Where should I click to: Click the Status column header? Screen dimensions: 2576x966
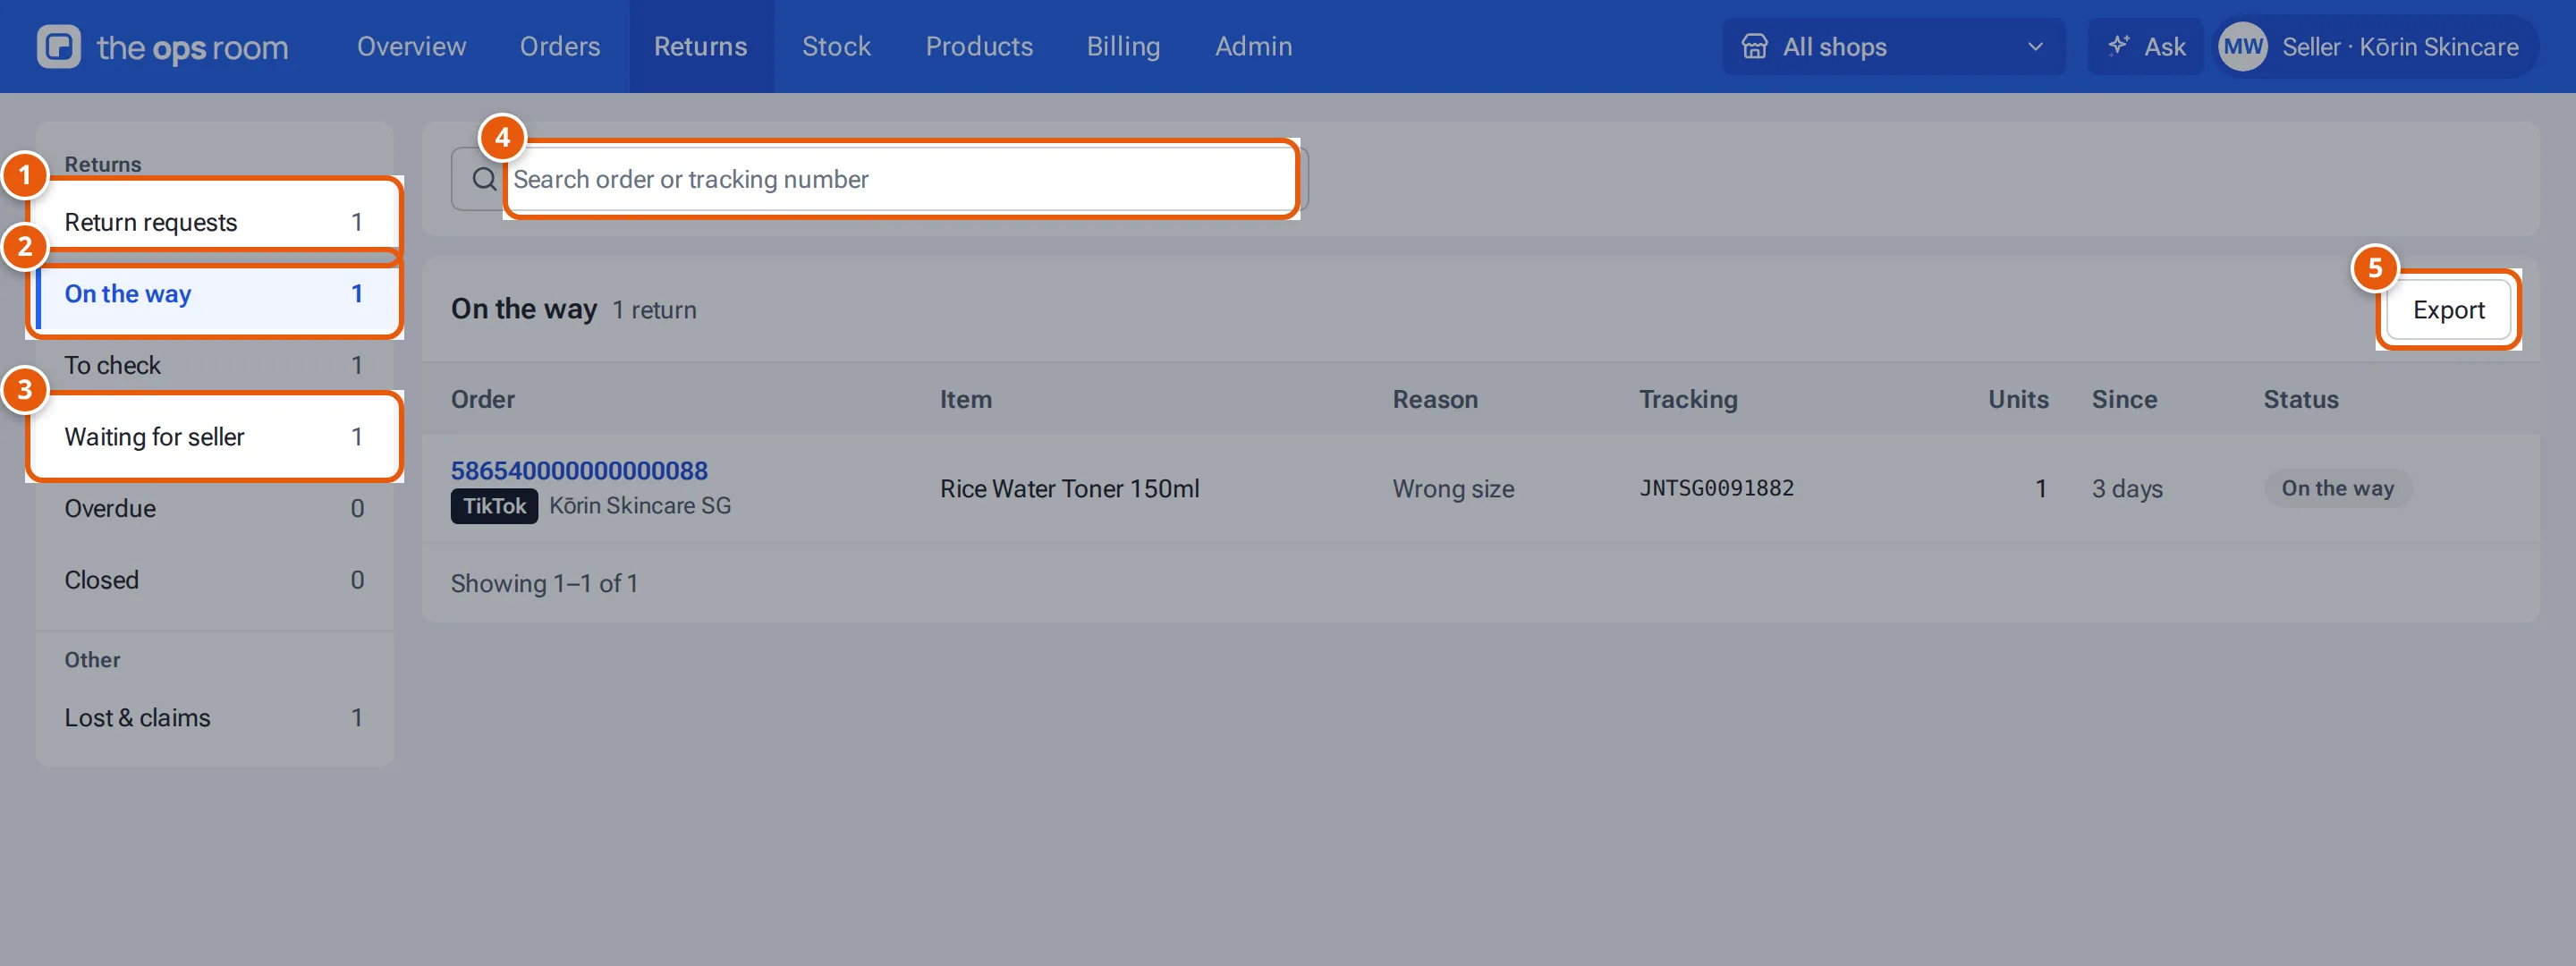(2301, 399)
